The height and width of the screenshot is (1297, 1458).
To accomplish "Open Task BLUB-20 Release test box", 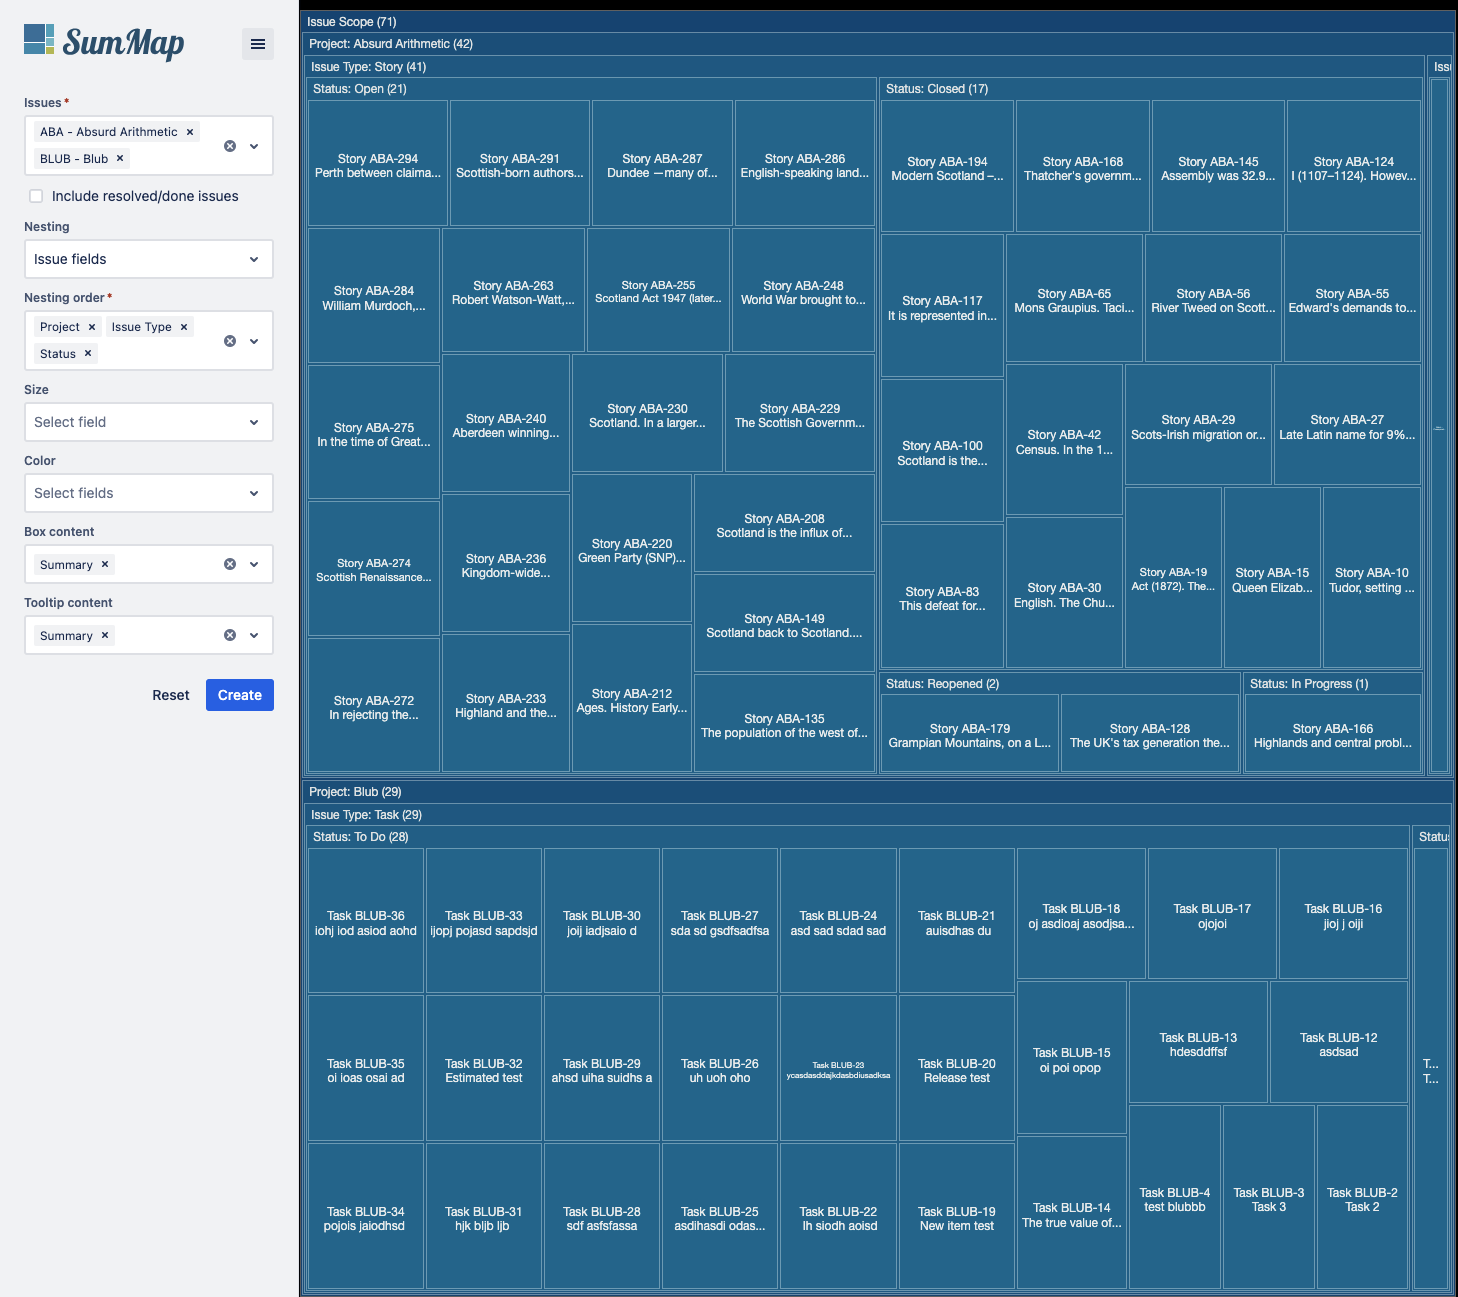I will pos(957,1069).
